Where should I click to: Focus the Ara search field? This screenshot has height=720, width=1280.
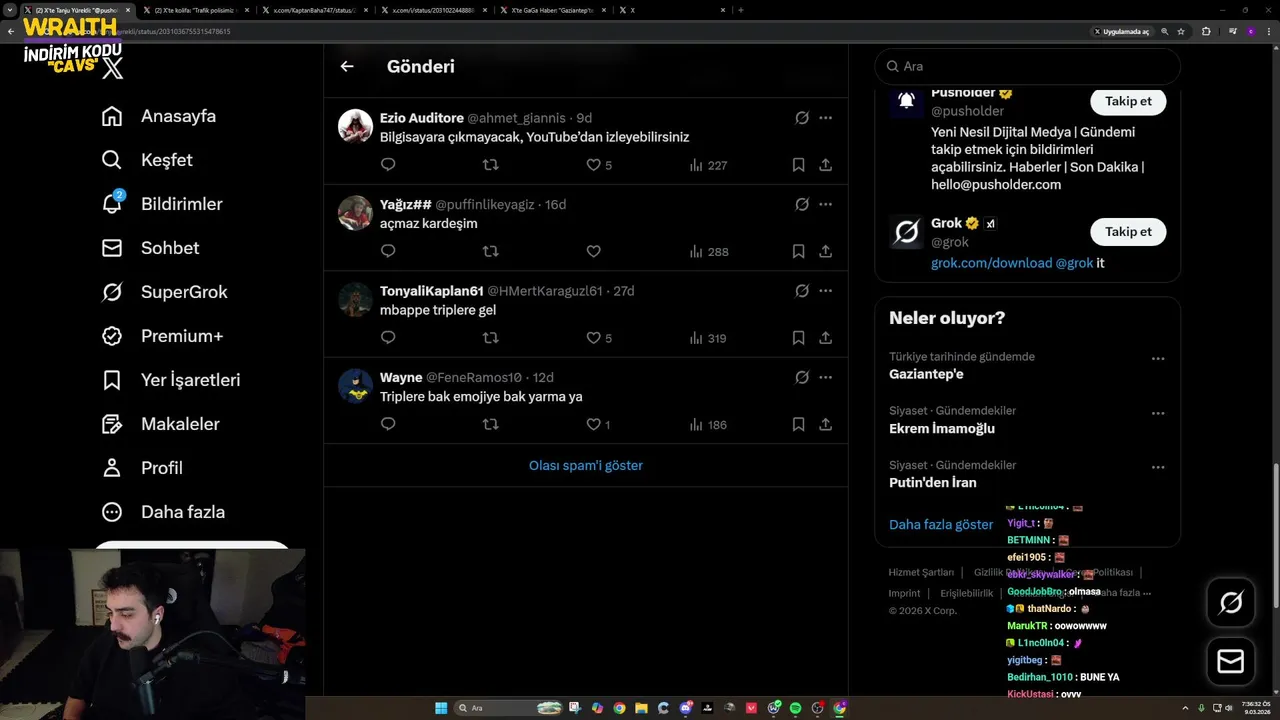pyautogui.click(x=1027, y=66)
